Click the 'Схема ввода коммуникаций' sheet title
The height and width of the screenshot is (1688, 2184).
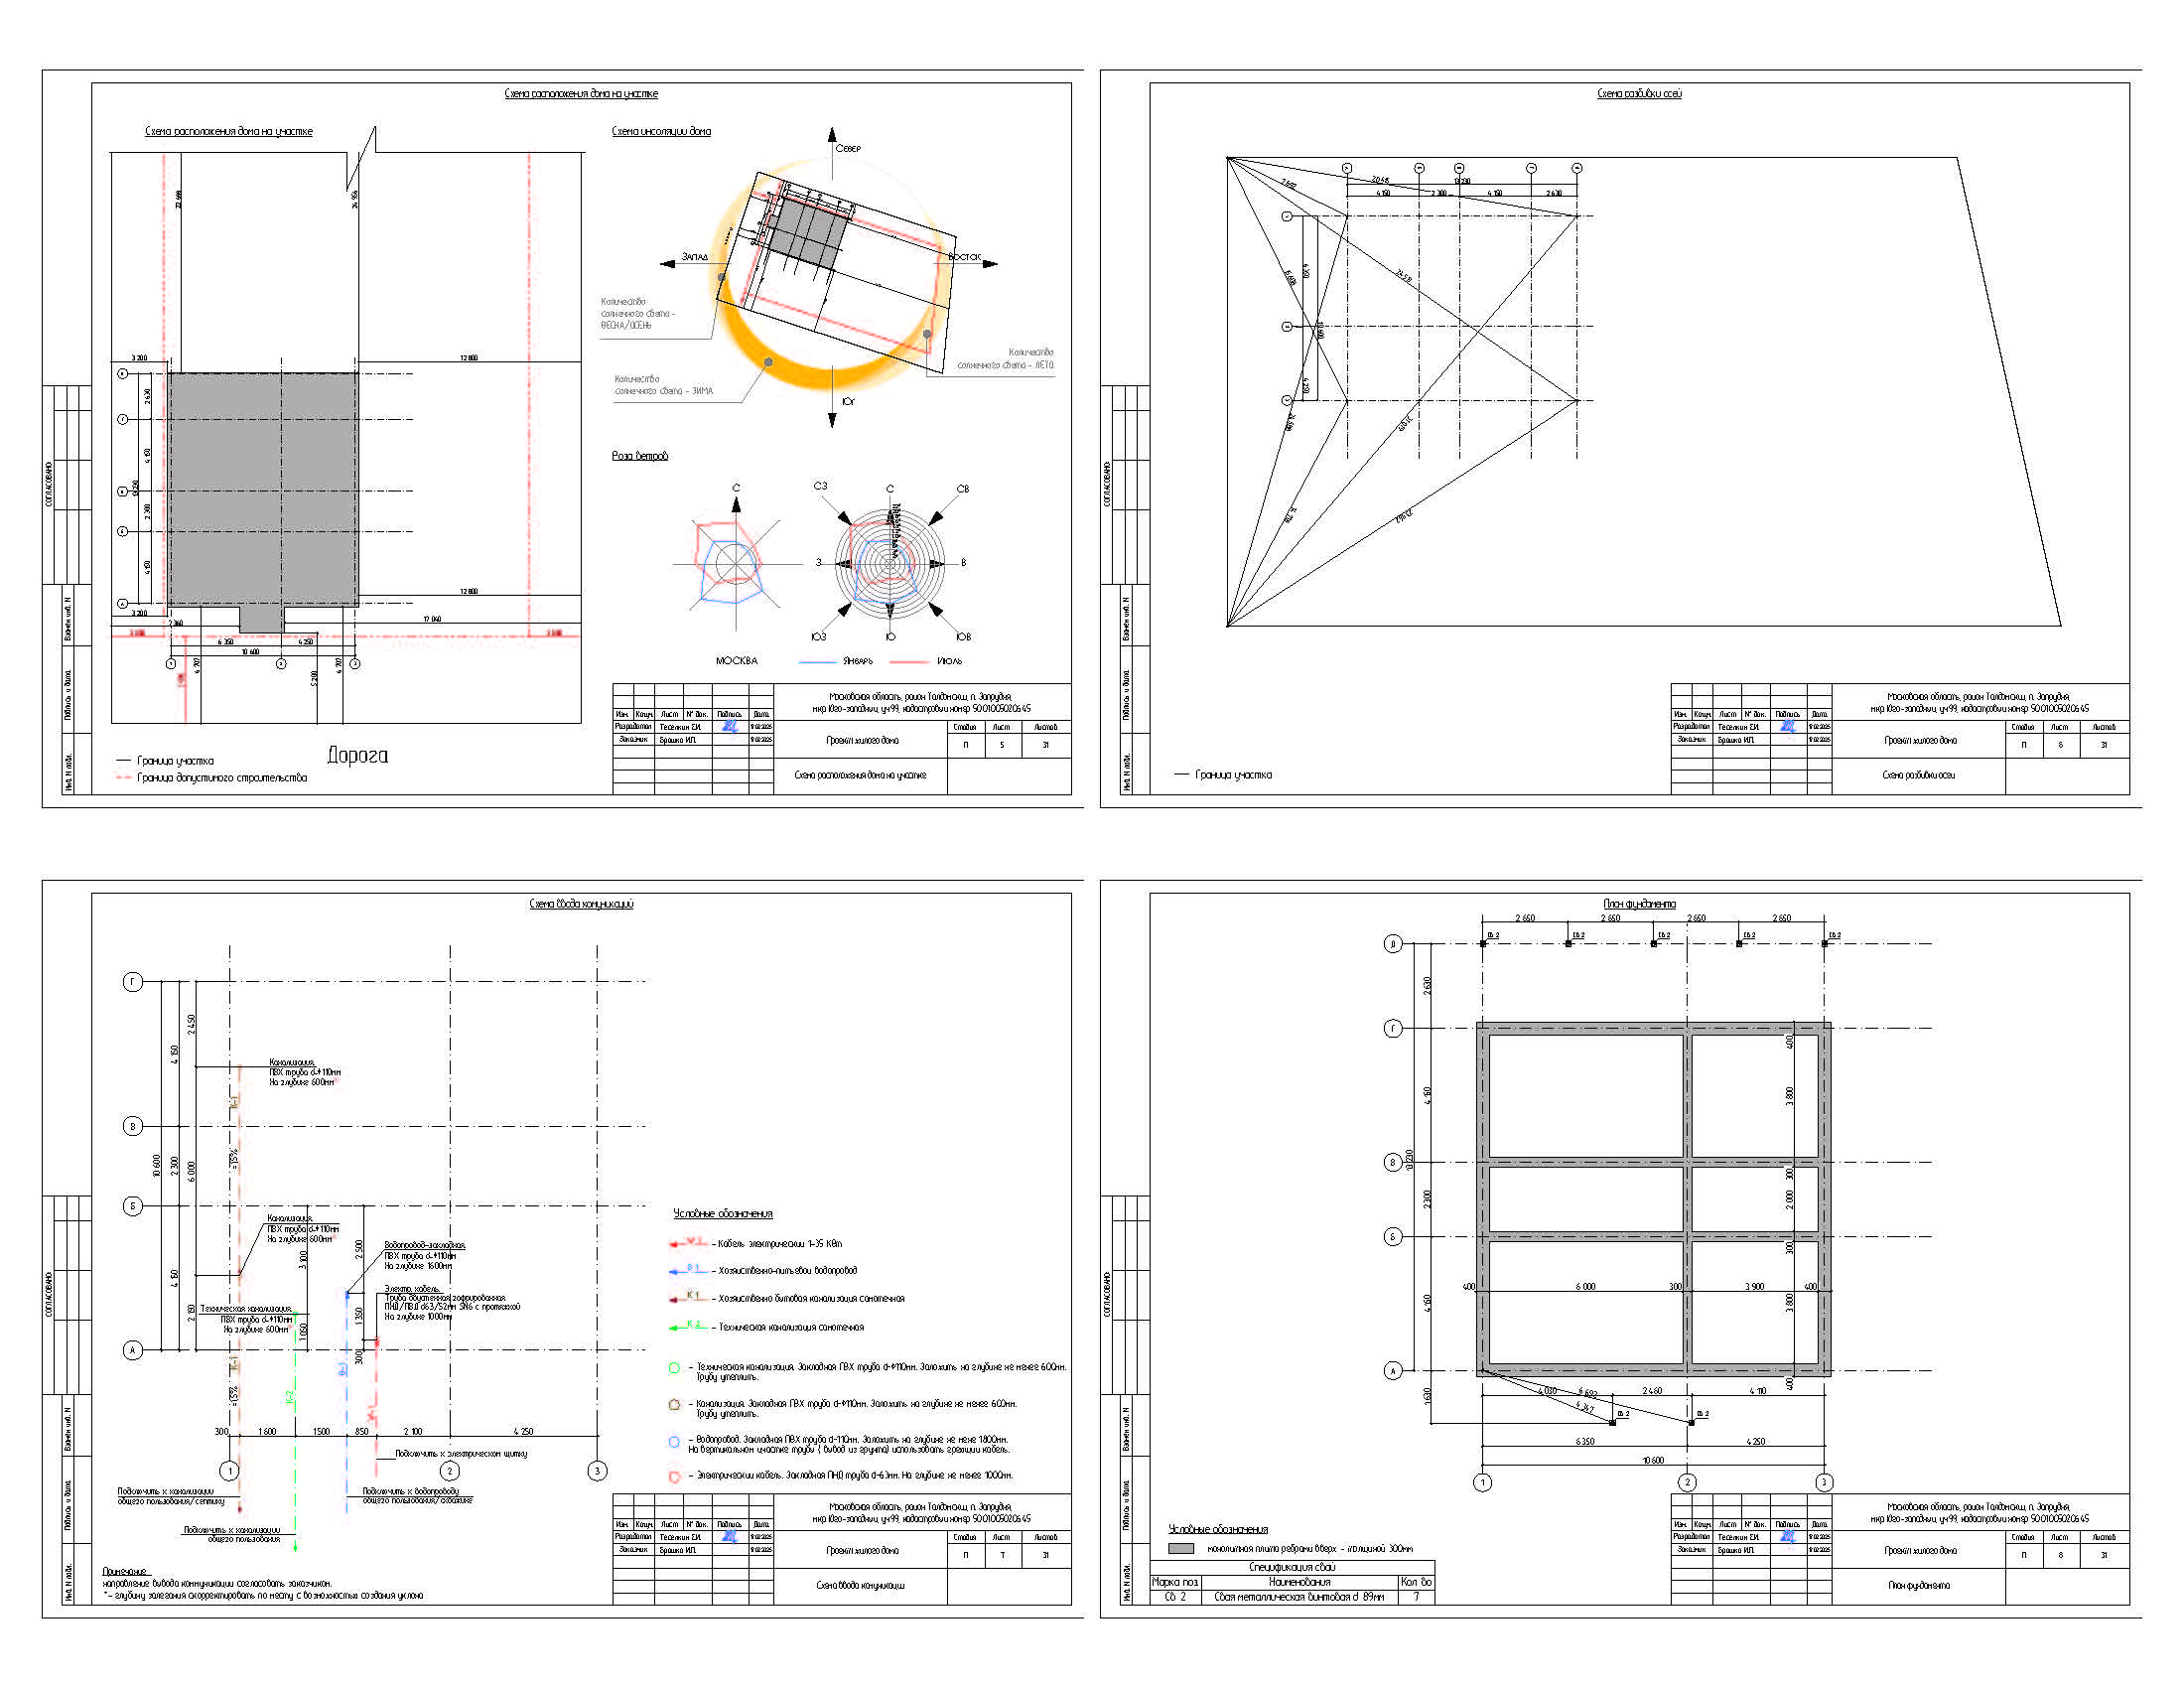click(x=581, y=904)
